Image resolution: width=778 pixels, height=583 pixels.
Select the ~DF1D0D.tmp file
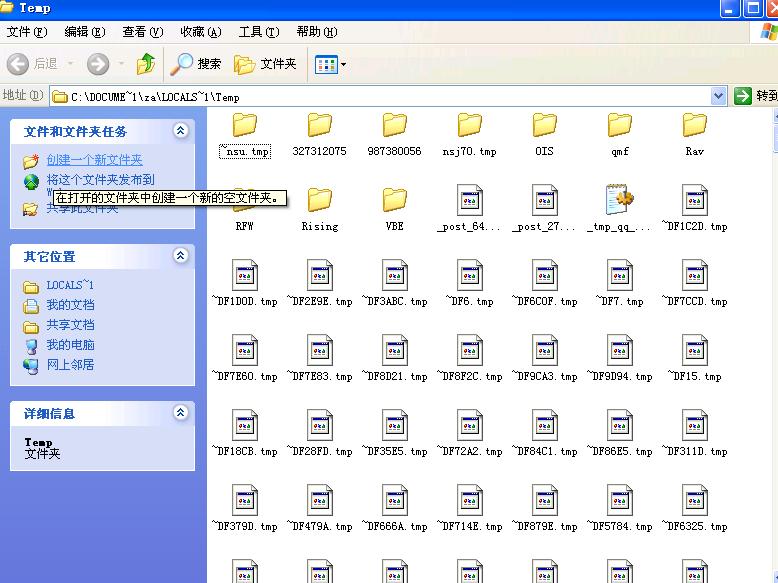point(245,284)
